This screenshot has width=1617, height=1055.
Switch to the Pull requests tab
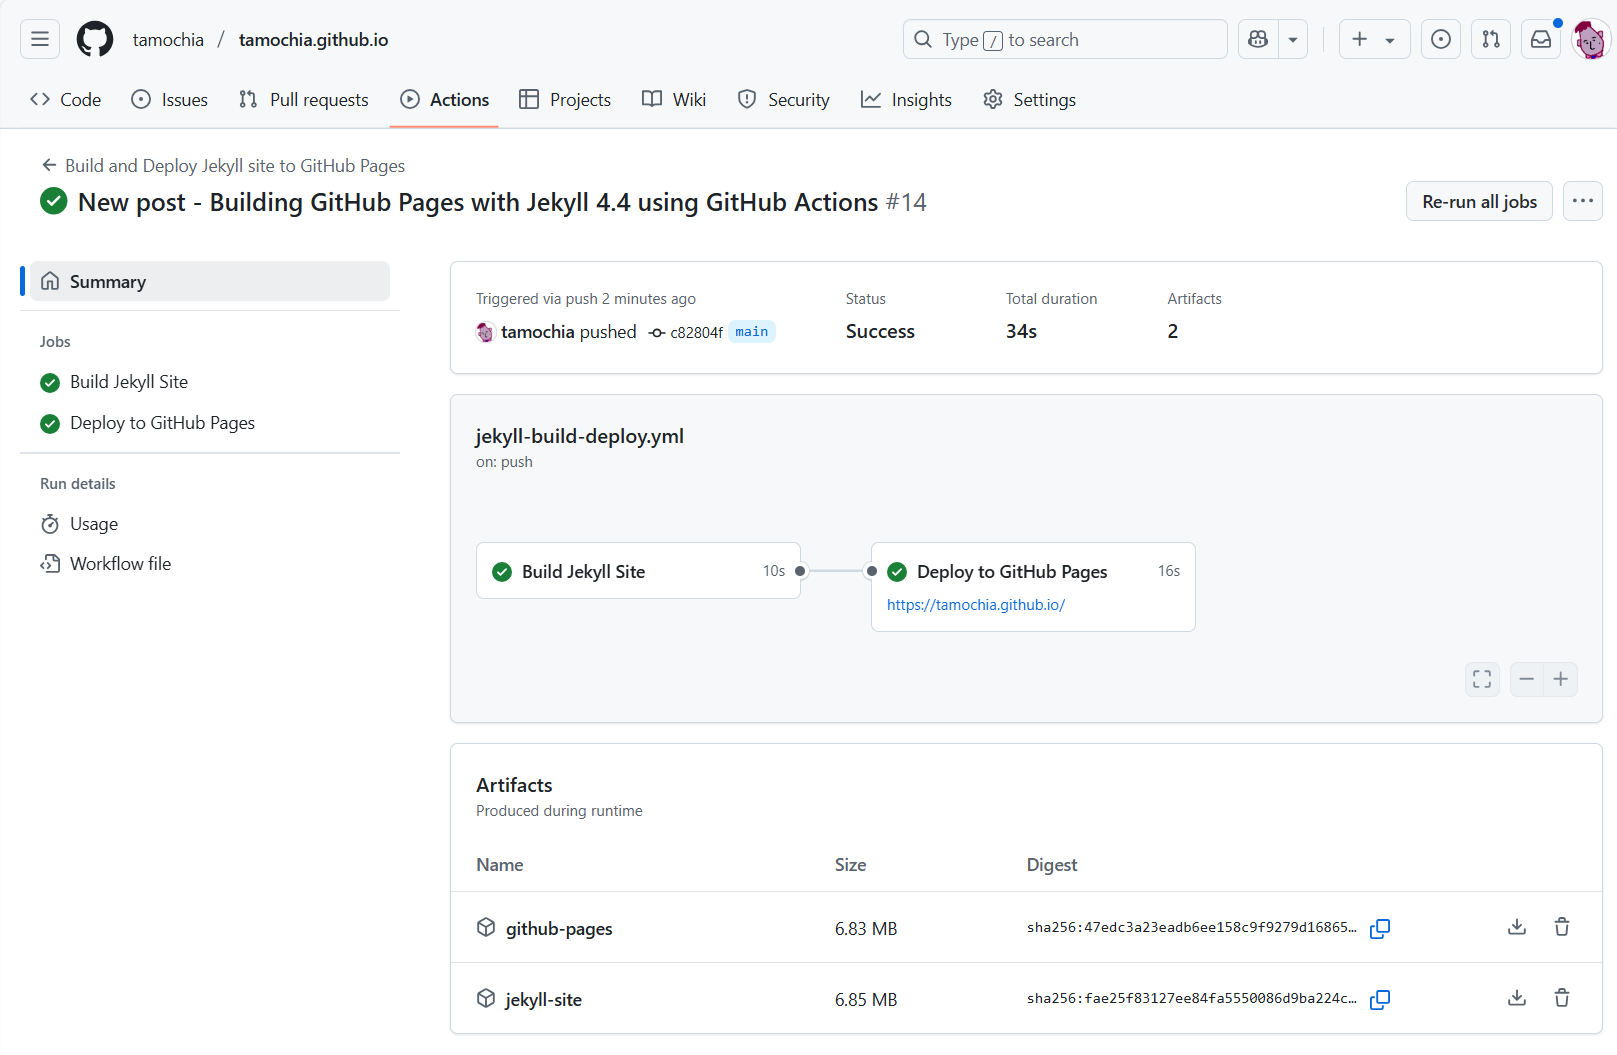pyautogui.click(x=304, y=99)
